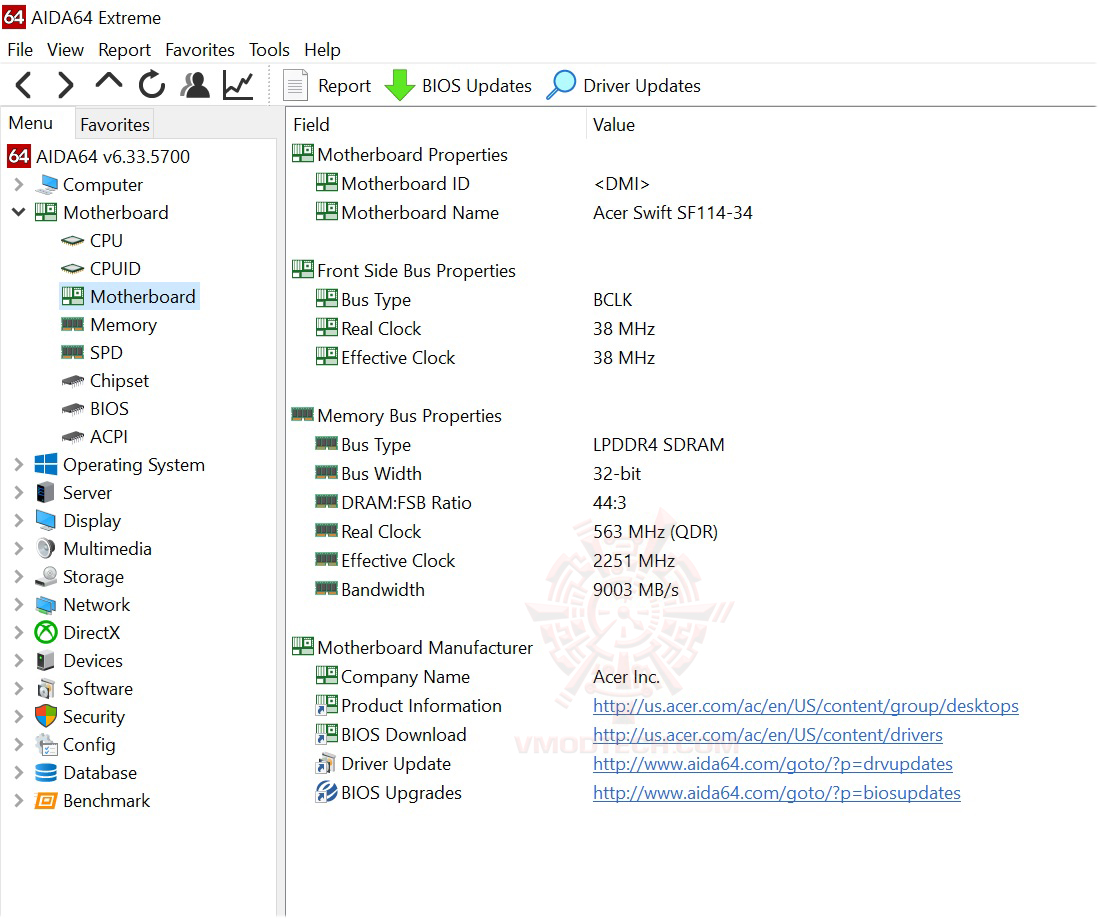Click the DirectX Xbox icon
1099x919 pixels.
point(46,632)
